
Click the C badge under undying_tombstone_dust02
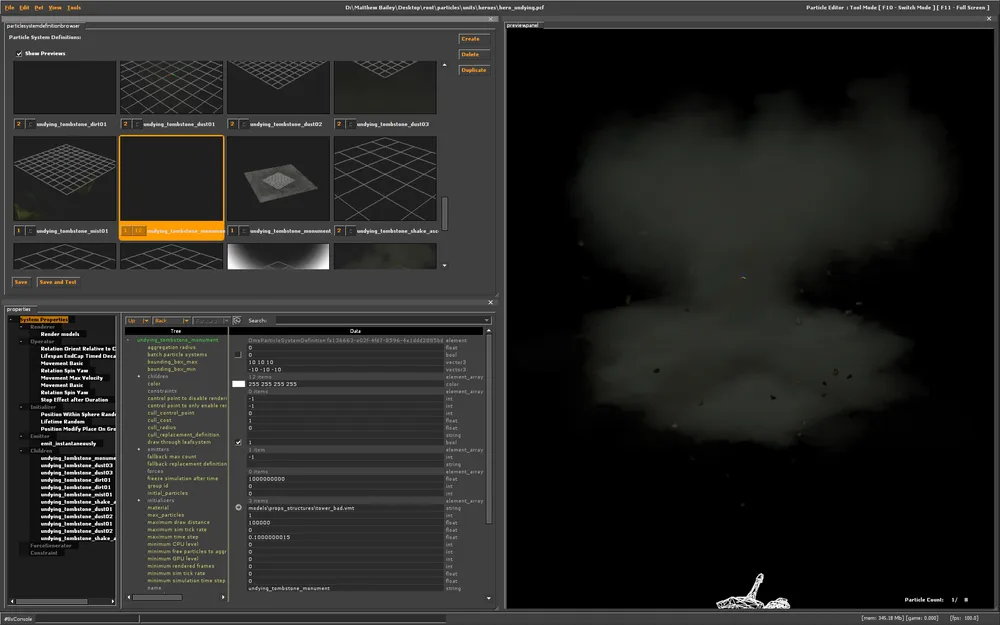243,124
